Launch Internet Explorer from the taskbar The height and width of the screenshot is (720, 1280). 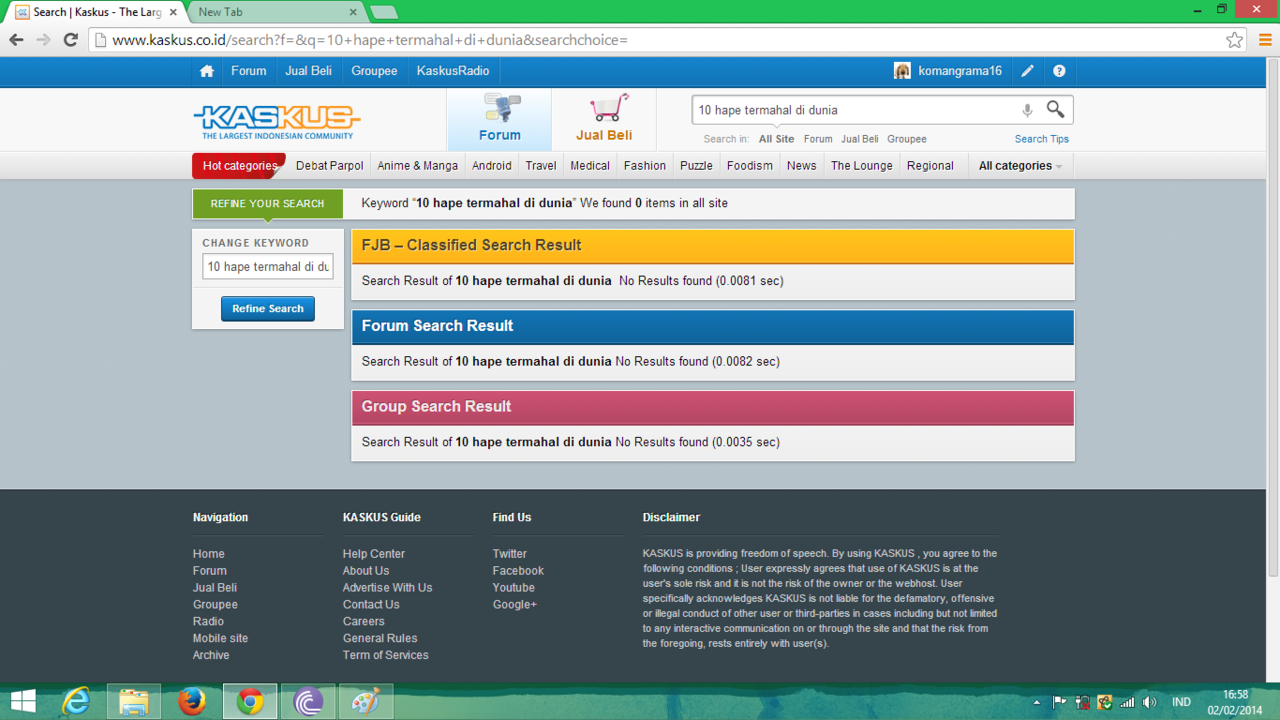click(76, 701)
